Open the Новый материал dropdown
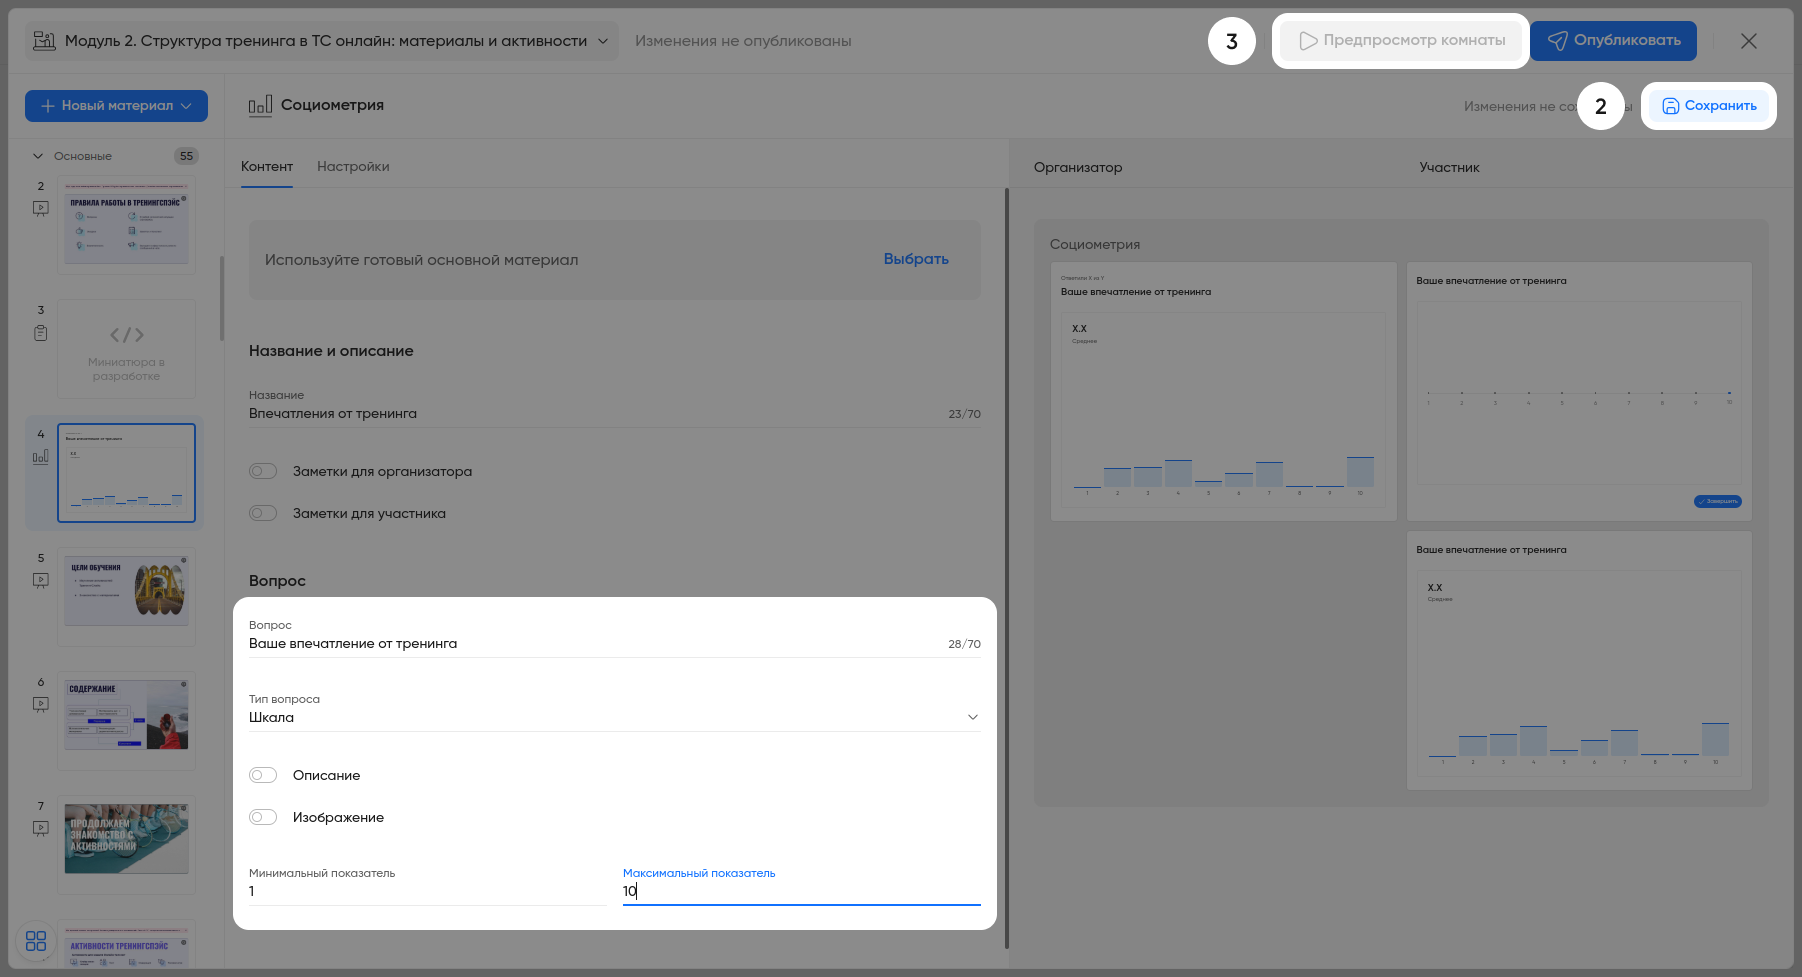 (116, 106)
